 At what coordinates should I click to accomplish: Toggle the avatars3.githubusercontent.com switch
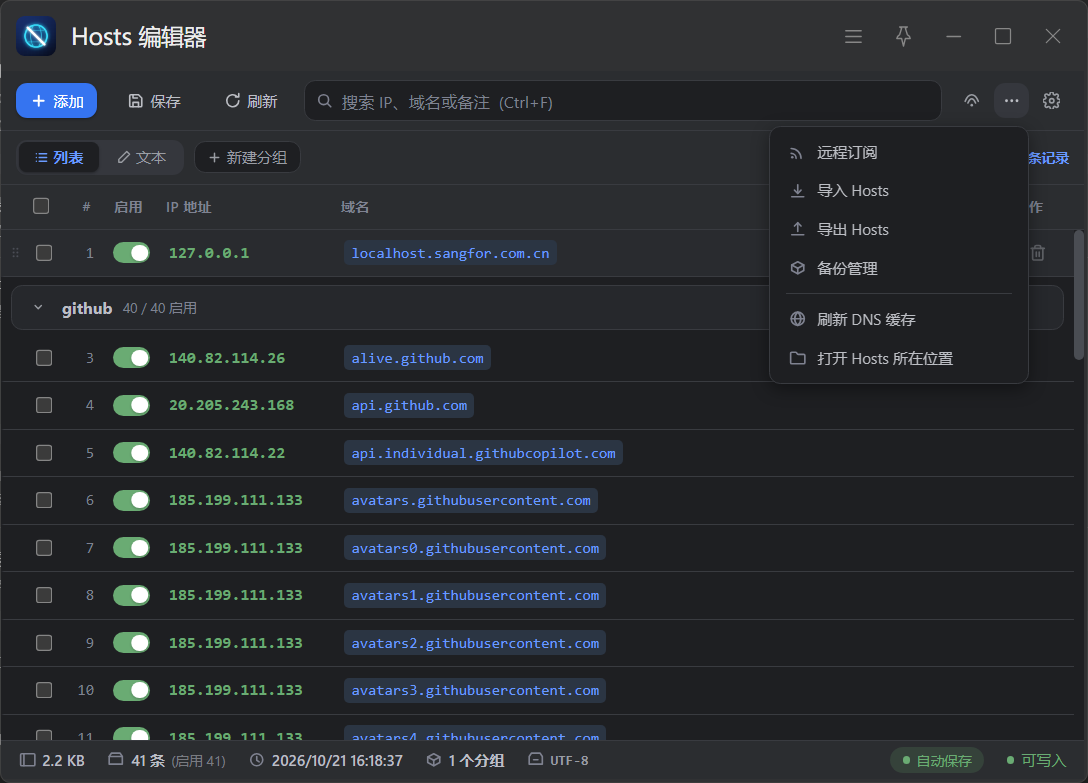click(131, 691)
